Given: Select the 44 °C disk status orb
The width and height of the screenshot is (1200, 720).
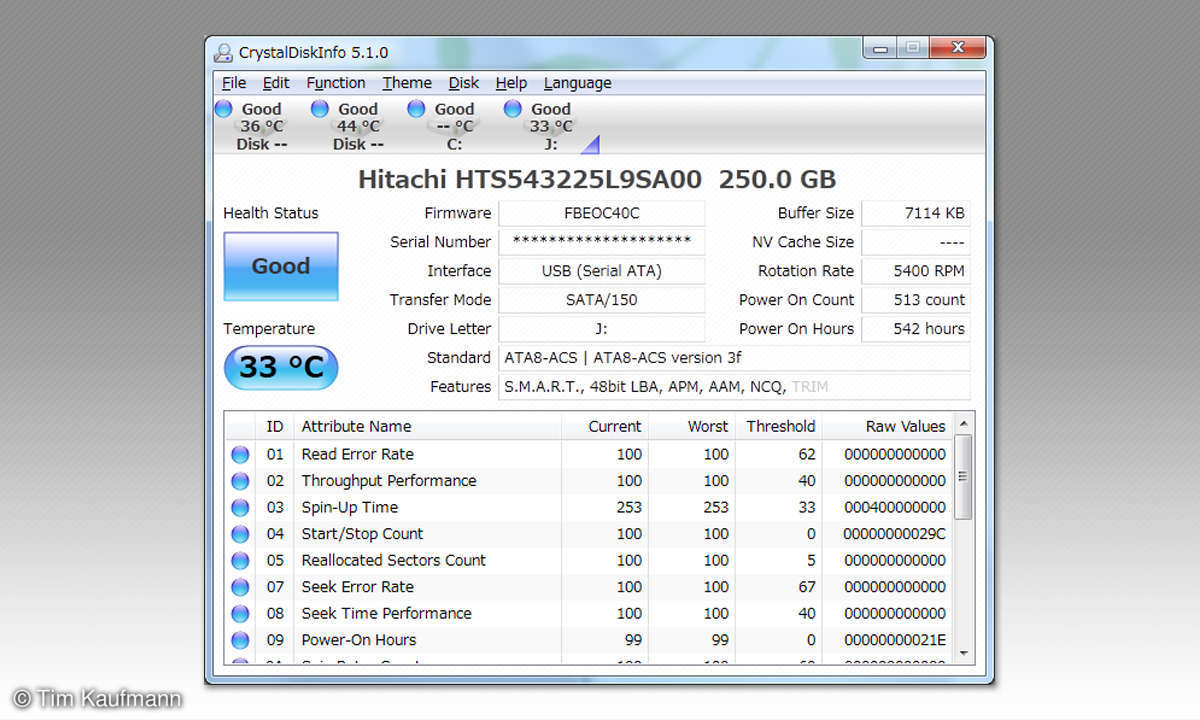Looking at the screenshot, I should pos(320,108).
